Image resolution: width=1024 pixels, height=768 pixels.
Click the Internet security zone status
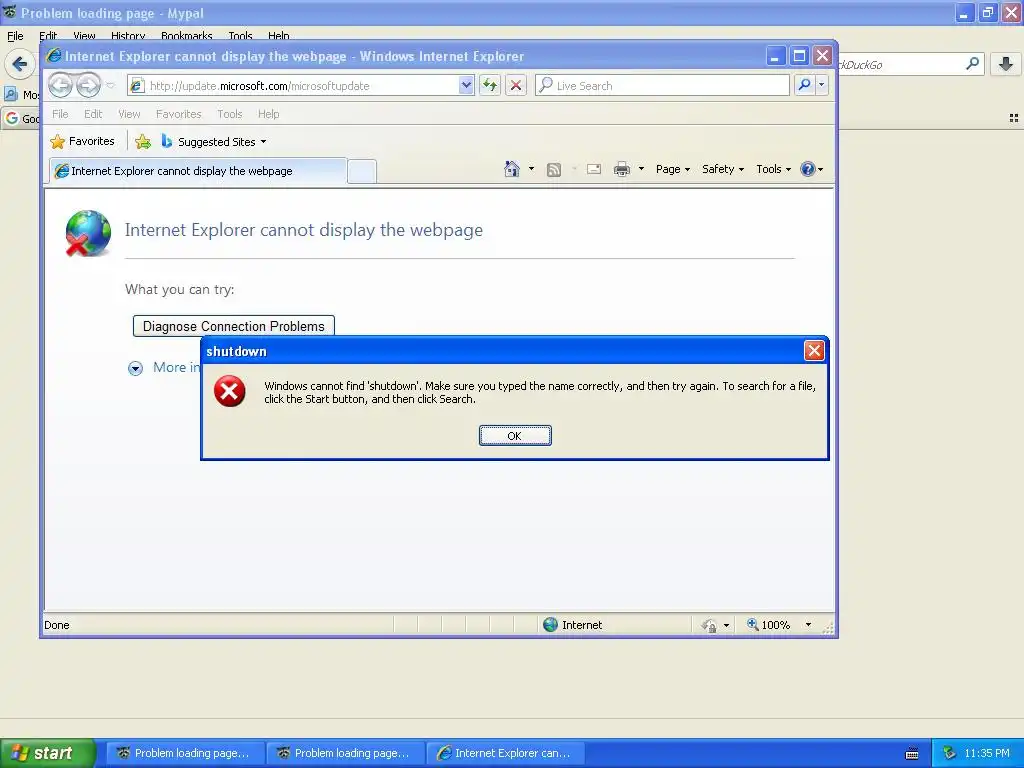pos(573,625)
